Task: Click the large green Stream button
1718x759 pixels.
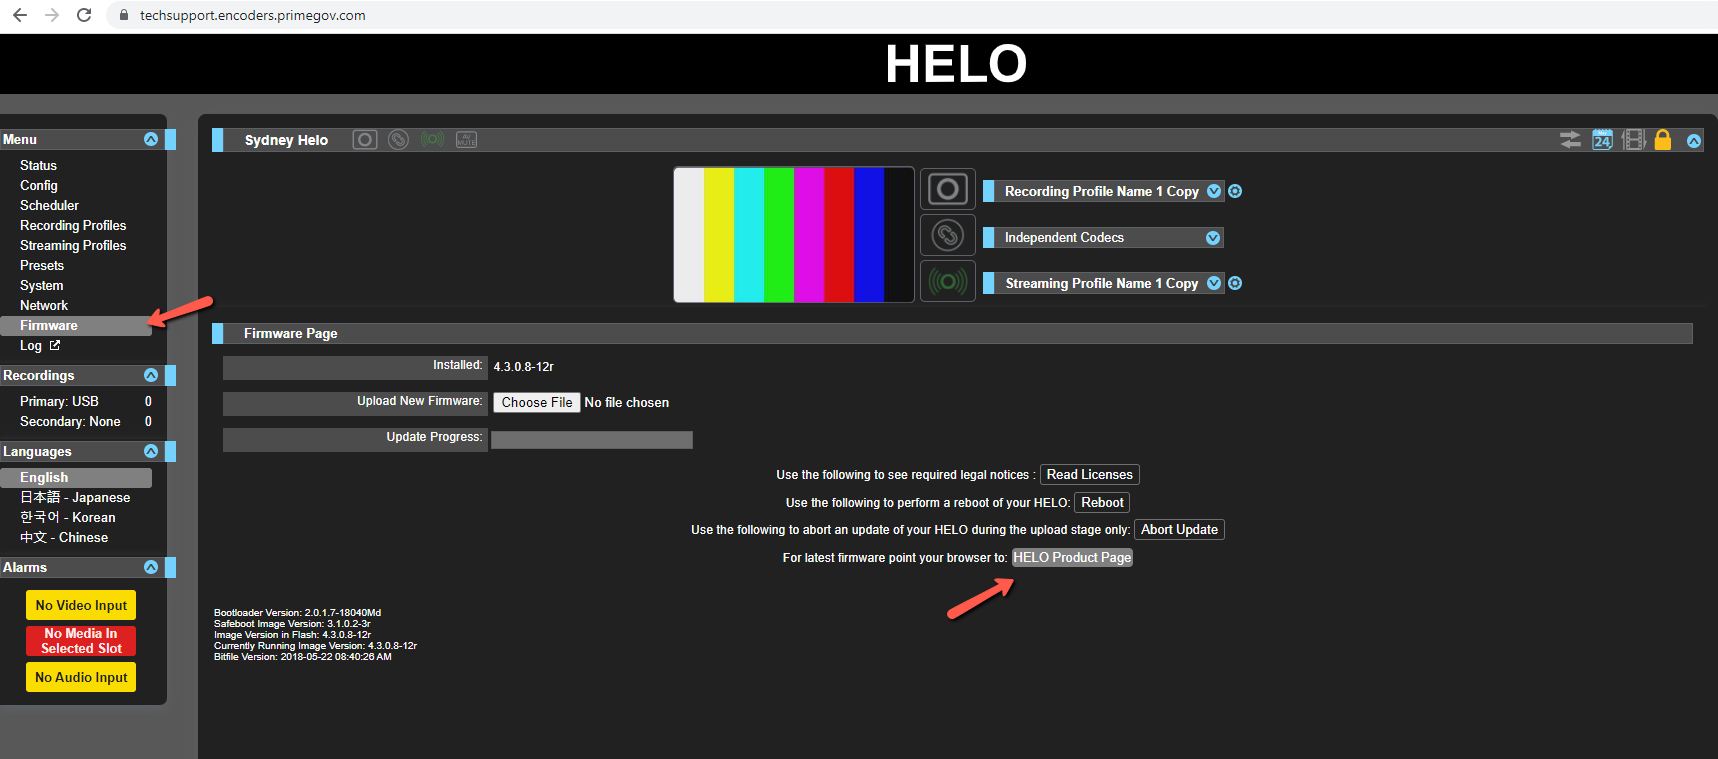Action: 947,281
